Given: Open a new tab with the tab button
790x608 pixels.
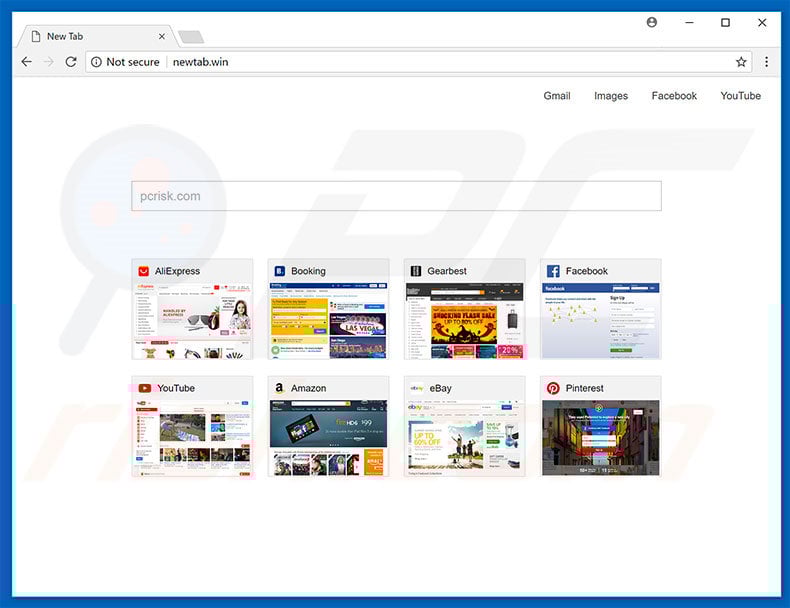Looking at the screenshot, I should click(x=191, y=37).
